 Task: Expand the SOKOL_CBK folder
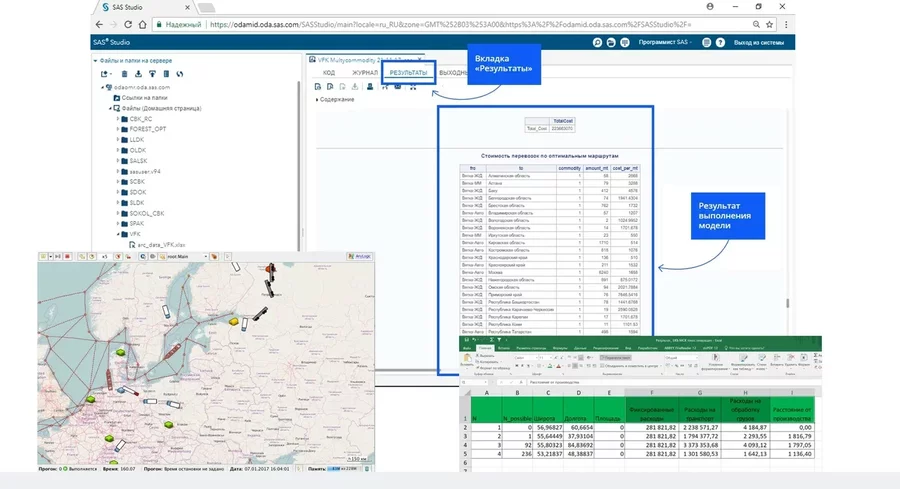tap(118, 213)
